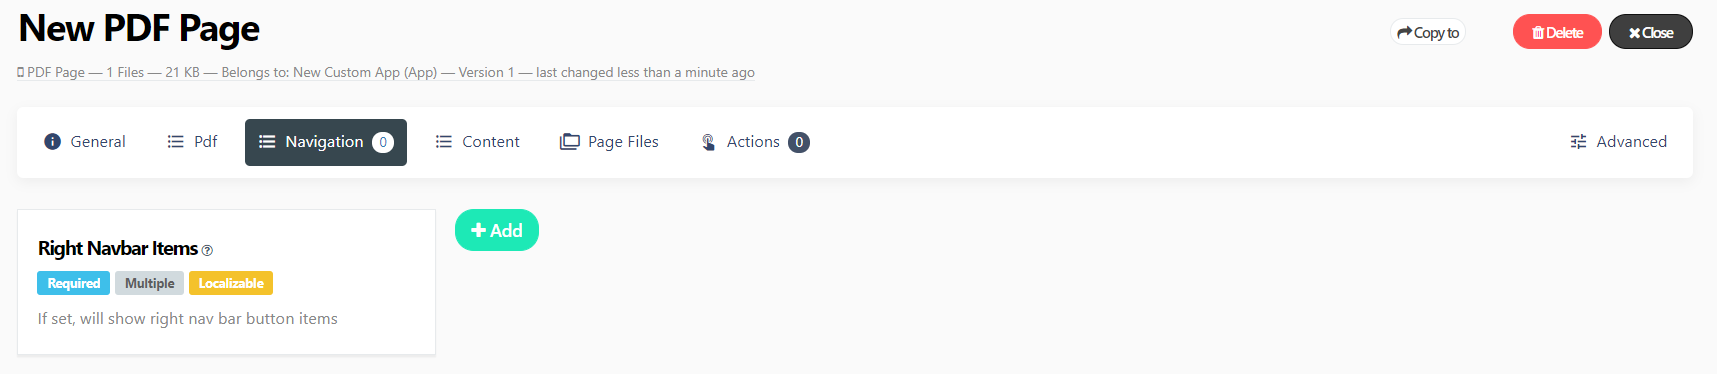Viewport: 1717px width, 374px height.
Task: Click the Page Files folder icon
Action: 570,142
